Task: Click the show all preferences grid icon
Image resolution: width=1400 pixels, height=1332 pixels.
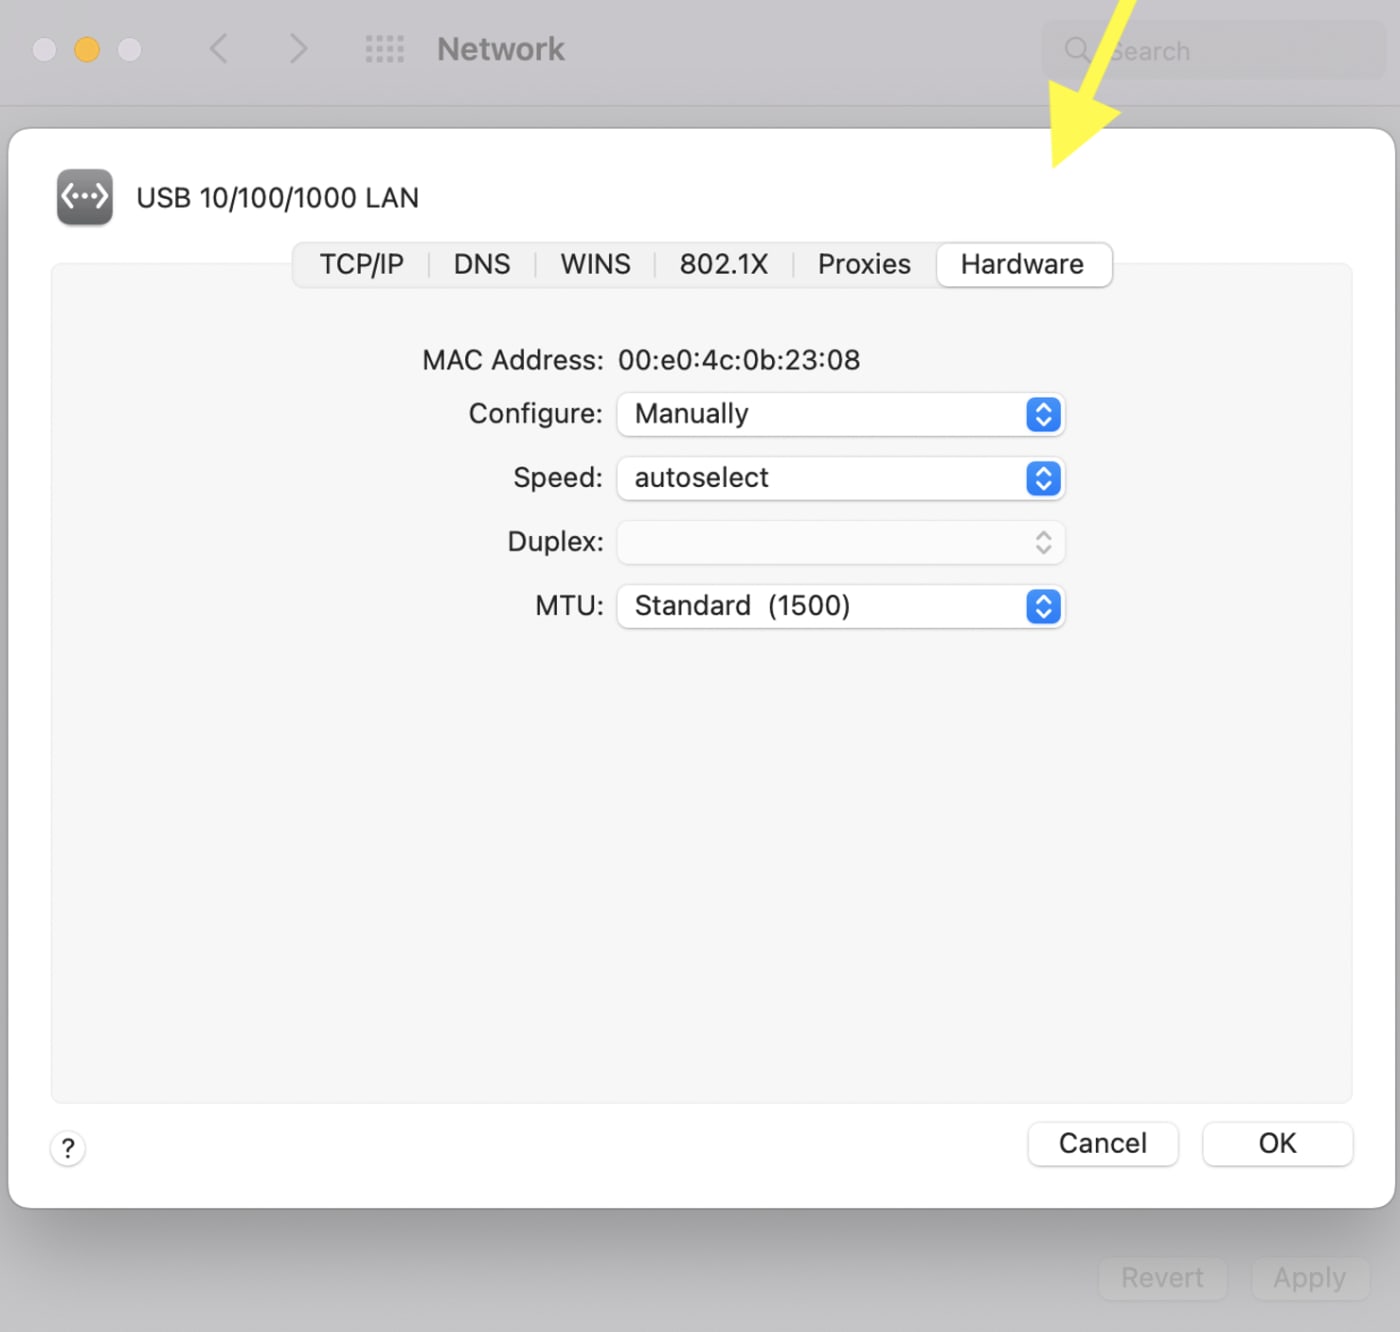Action: coord(384,49)
